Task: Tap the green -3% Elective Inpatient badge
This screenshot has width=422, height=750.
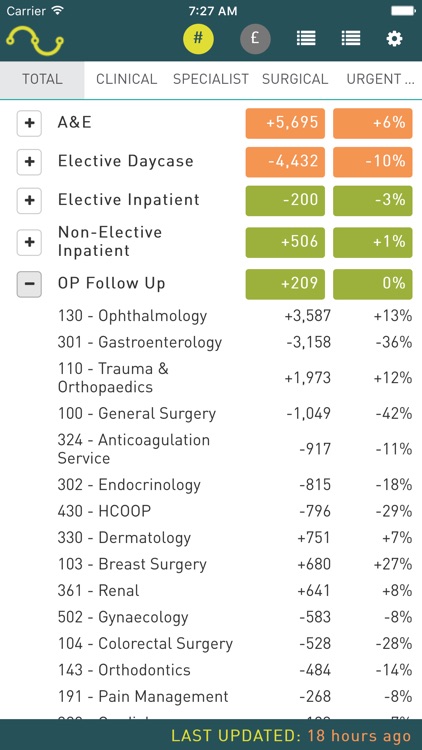Action: [x=373, y=200]
